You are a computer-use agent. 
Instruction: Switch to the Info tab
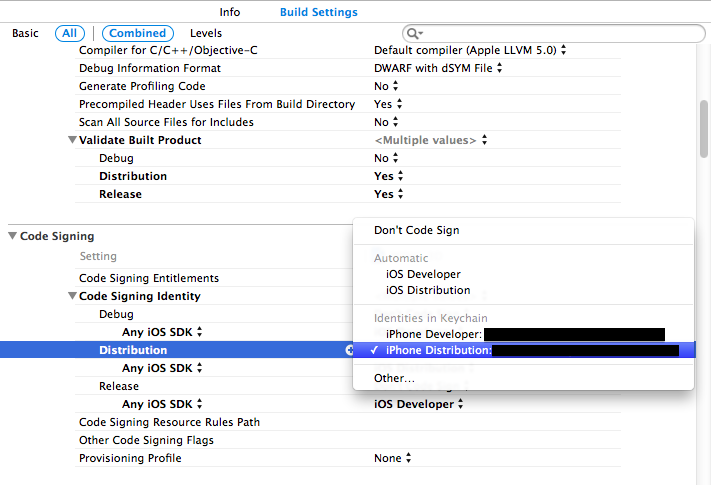[229, 12]
